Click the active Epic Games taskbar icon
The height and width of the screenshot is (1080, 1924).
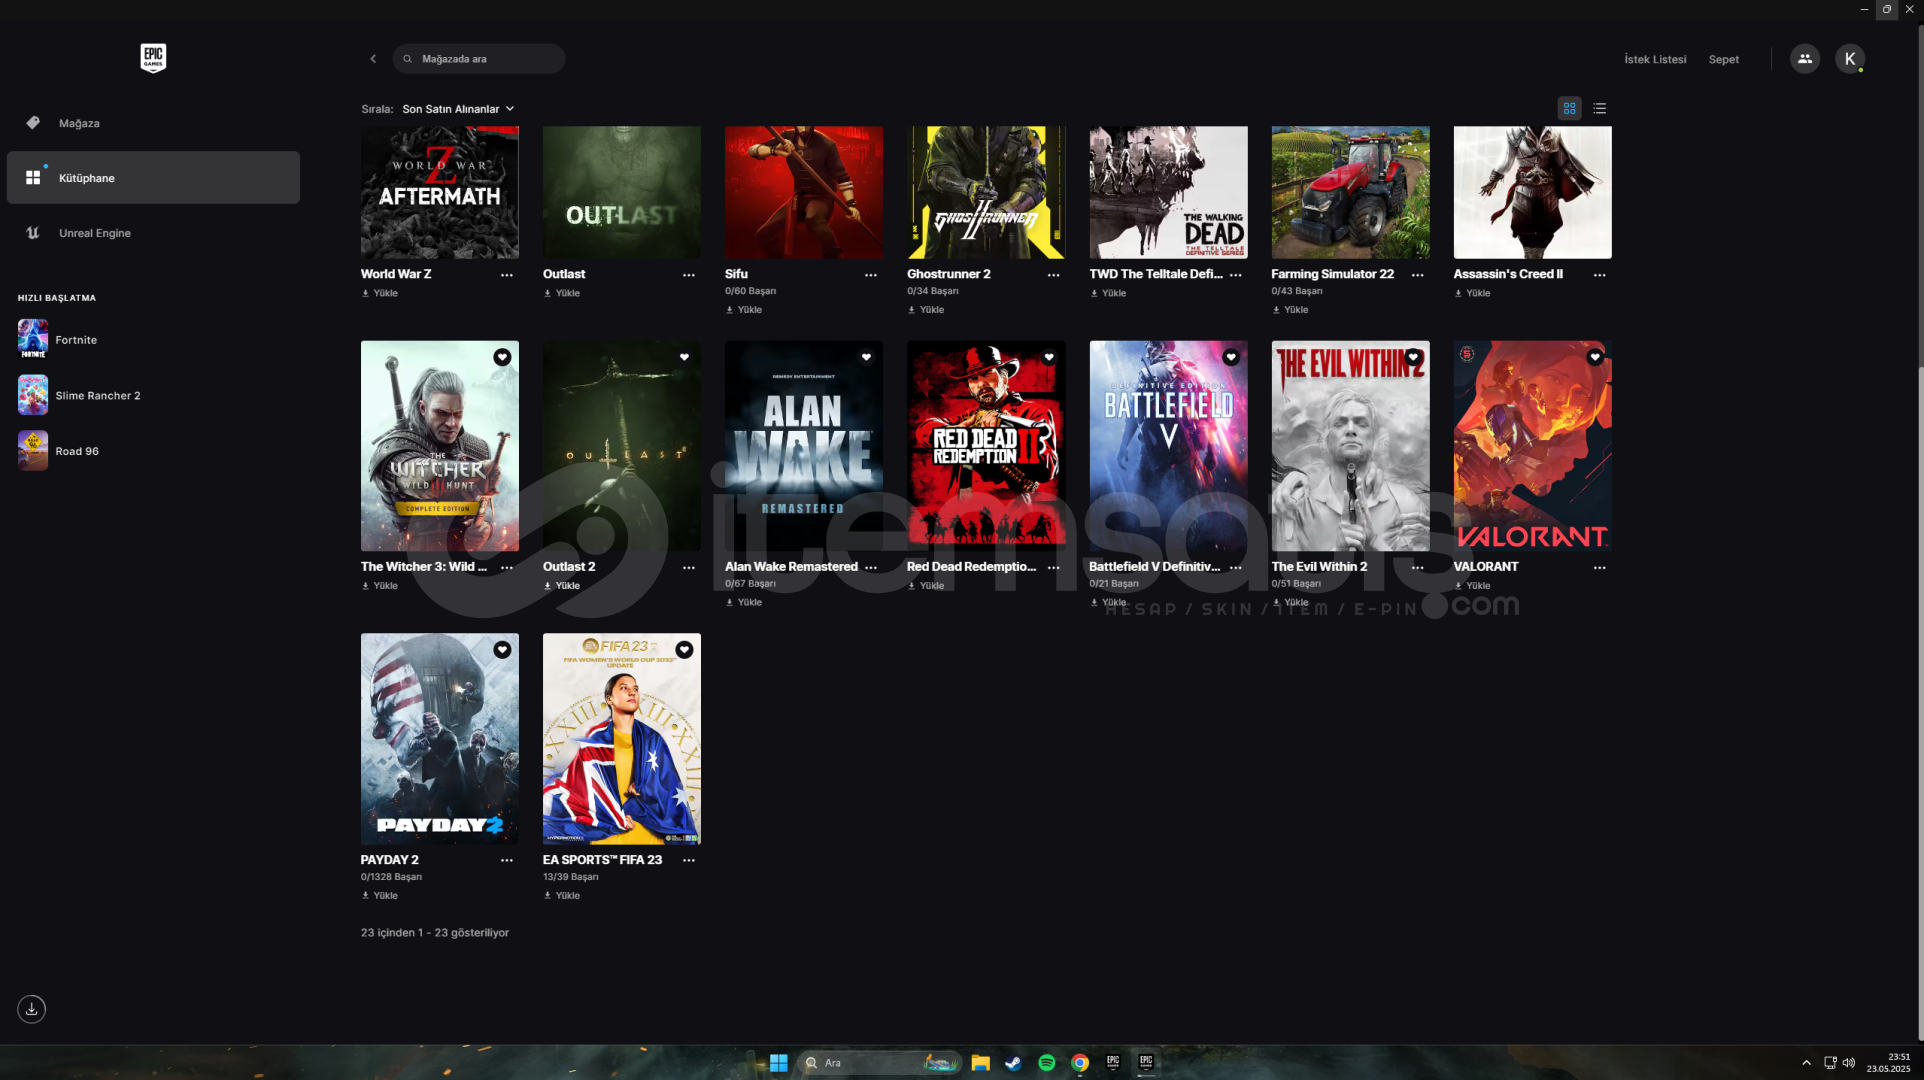click(1146, 1063)
